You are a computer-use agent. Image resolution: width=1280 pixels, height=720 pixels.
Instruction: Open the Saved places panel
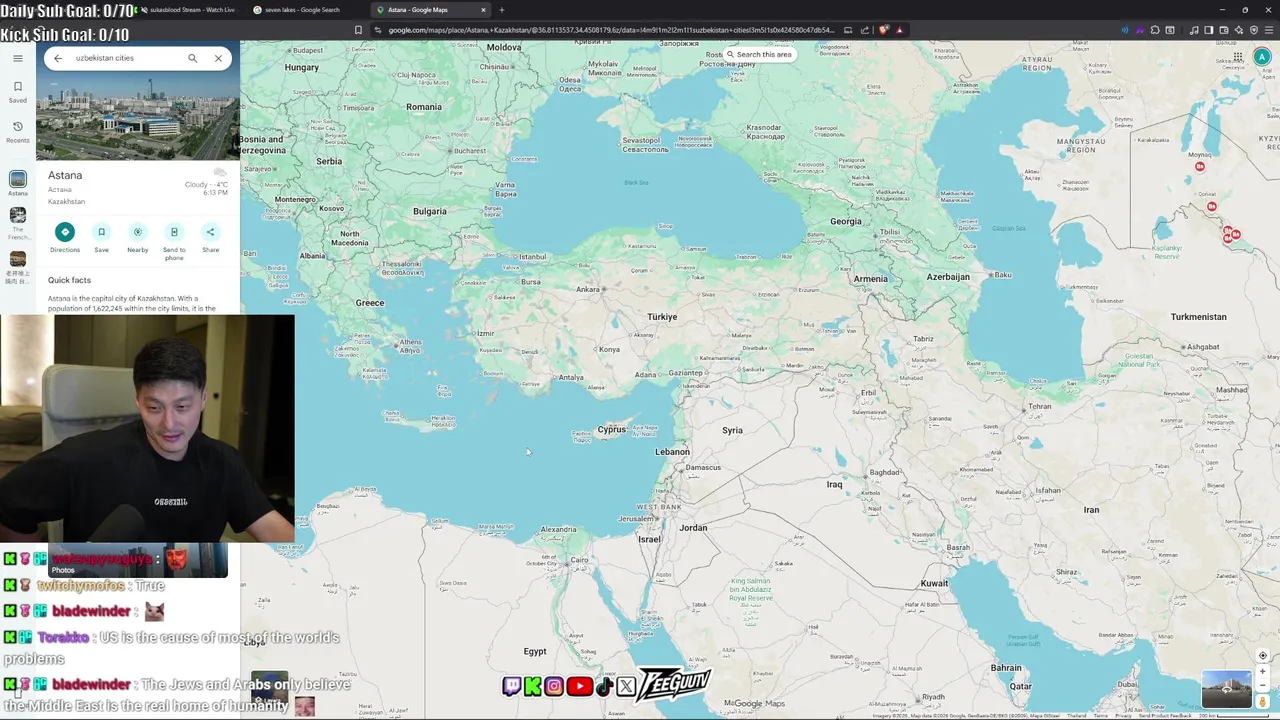pos(18,91)
